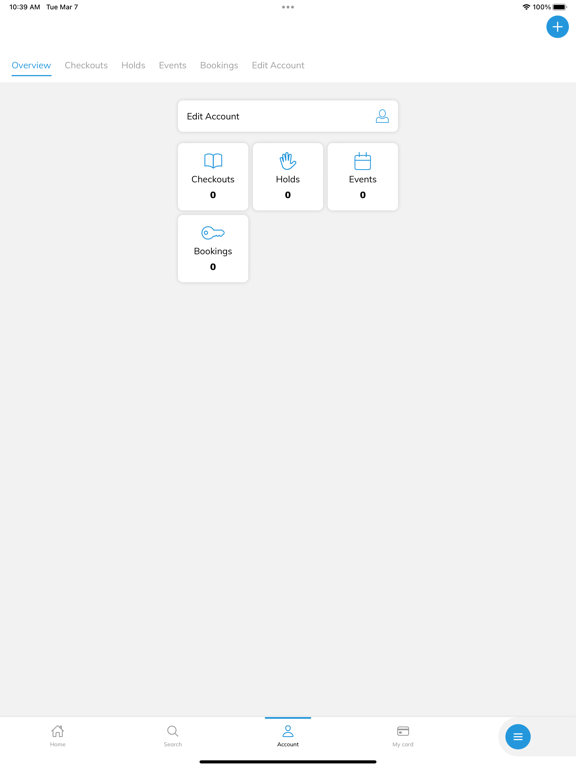
Task: Tap the blue plus button
Action: (557, 27)
